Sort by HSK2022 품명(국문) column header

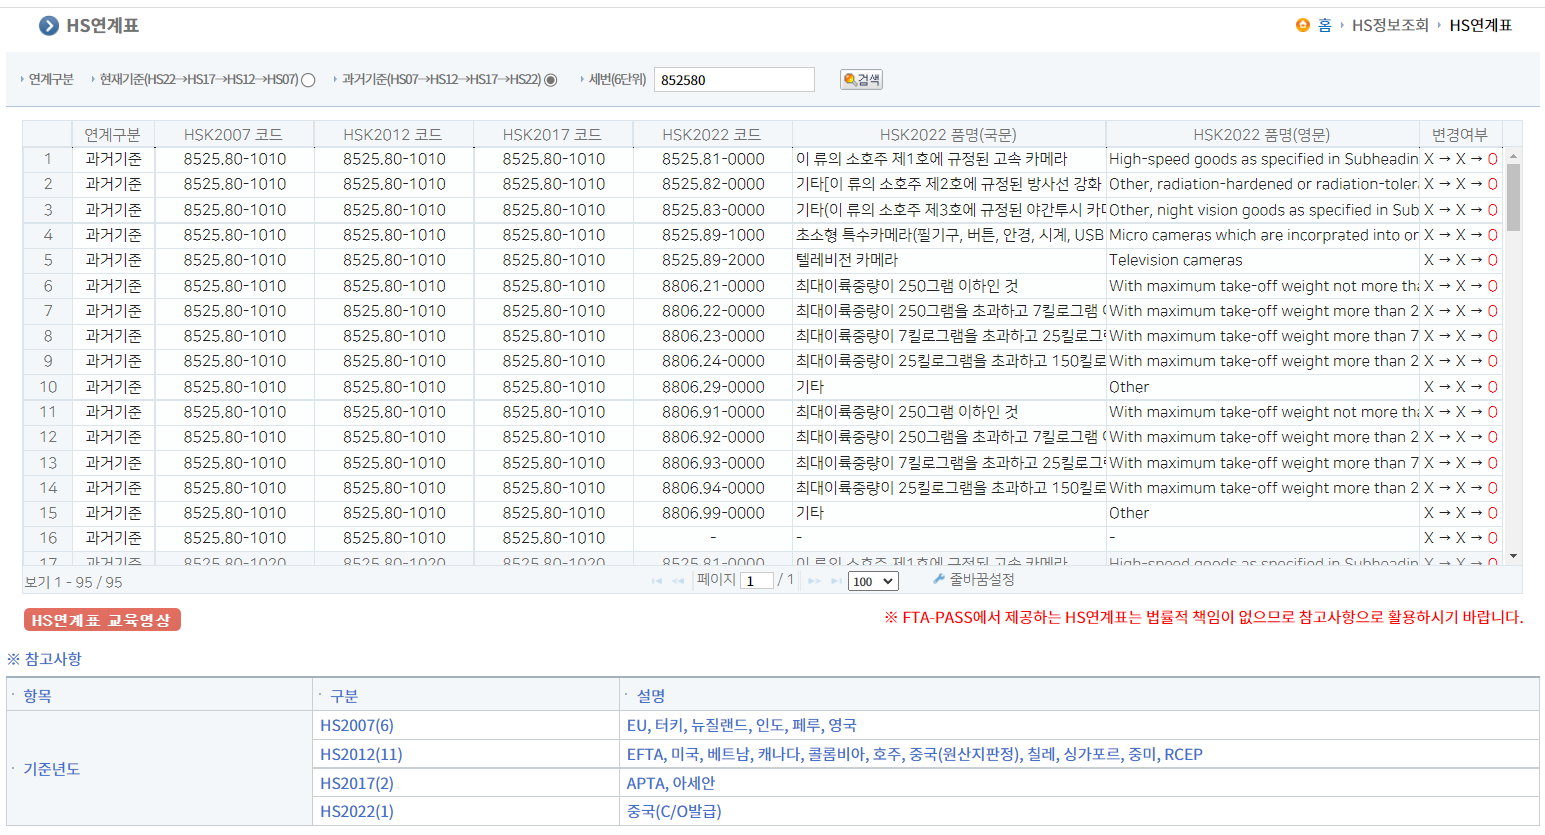click(x=948, y=134)
